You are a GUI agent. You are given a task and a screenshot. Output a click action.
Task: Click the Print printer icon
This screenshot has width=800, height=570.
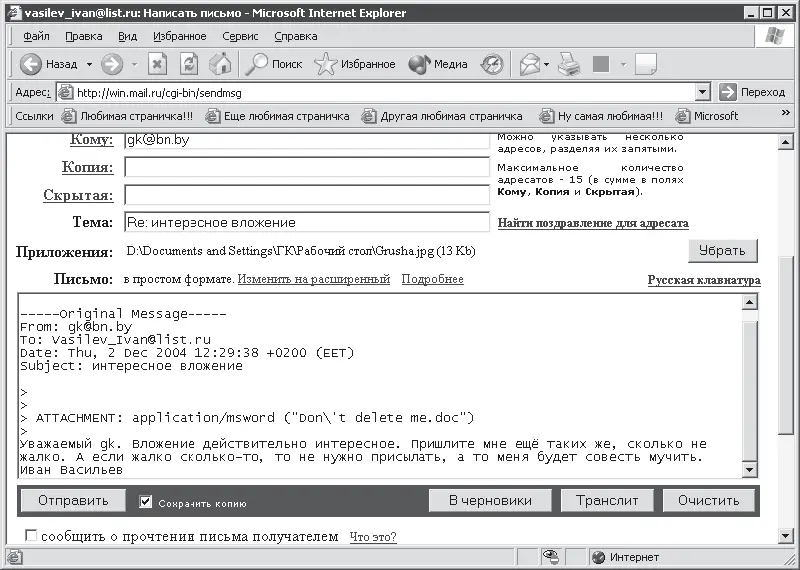point(569,64)
